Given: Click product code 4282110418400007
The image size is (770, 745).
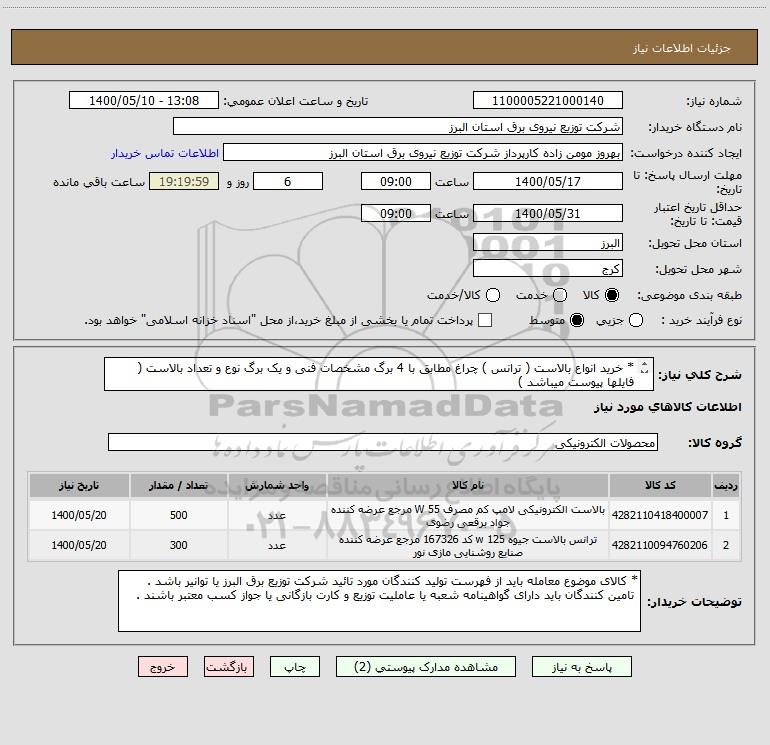Looking at the screenshot, I should point(660,515).
